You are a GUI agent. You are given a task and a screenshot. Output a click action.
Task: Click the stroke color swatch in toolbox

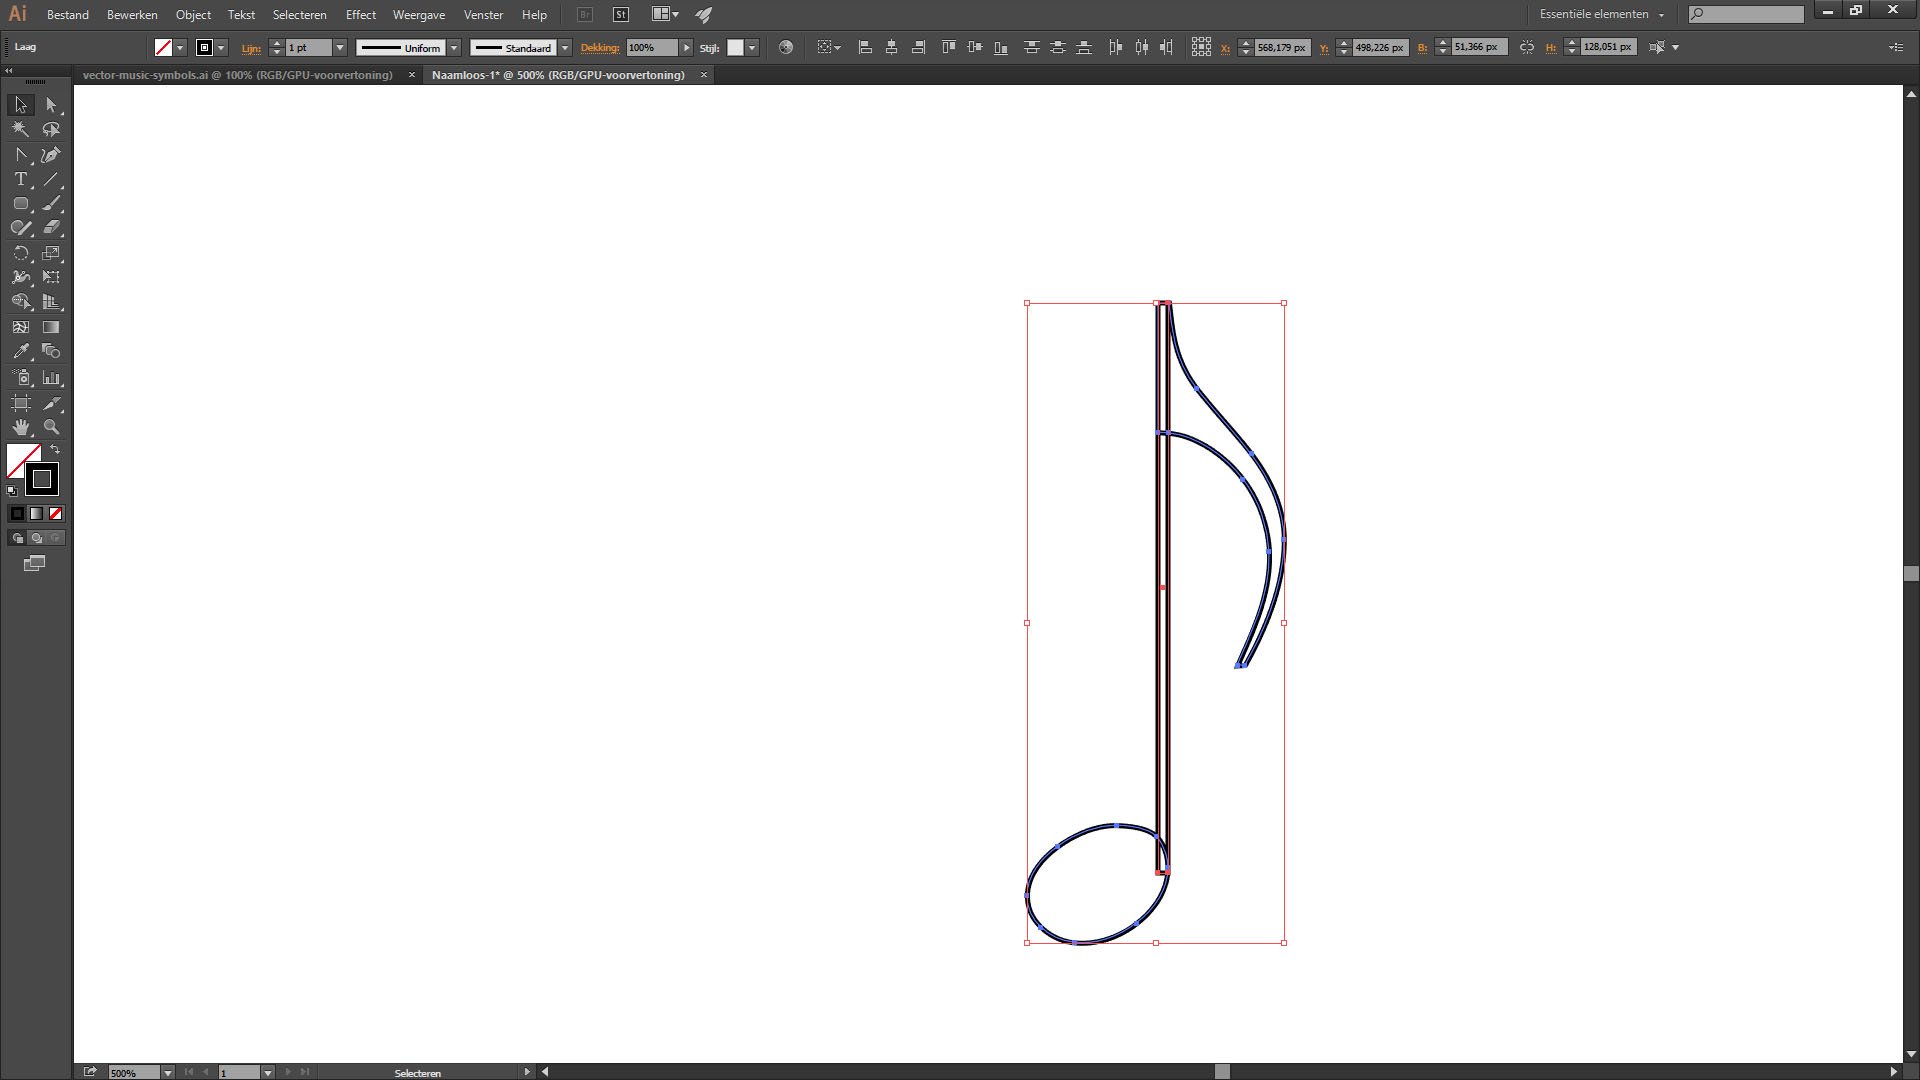(42, 480)
